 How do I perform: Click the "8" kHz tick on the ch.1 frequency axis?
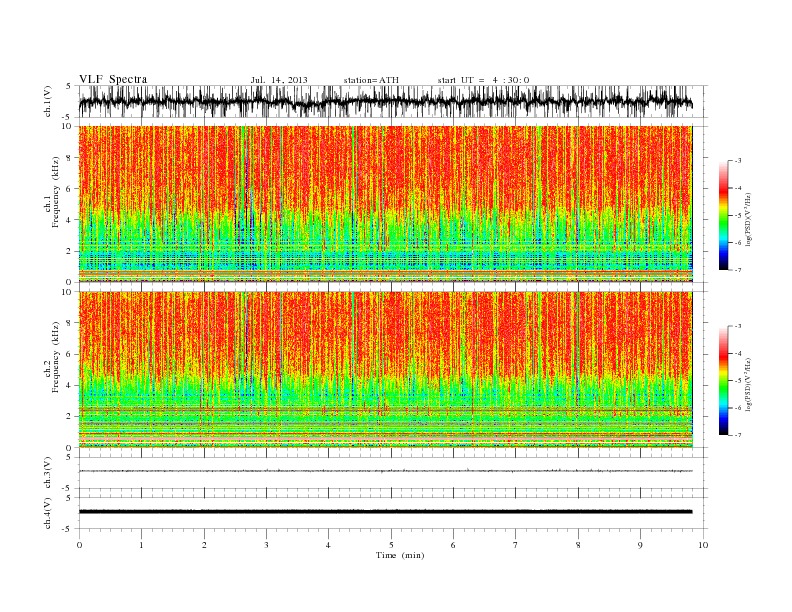(x=69, y=158)
